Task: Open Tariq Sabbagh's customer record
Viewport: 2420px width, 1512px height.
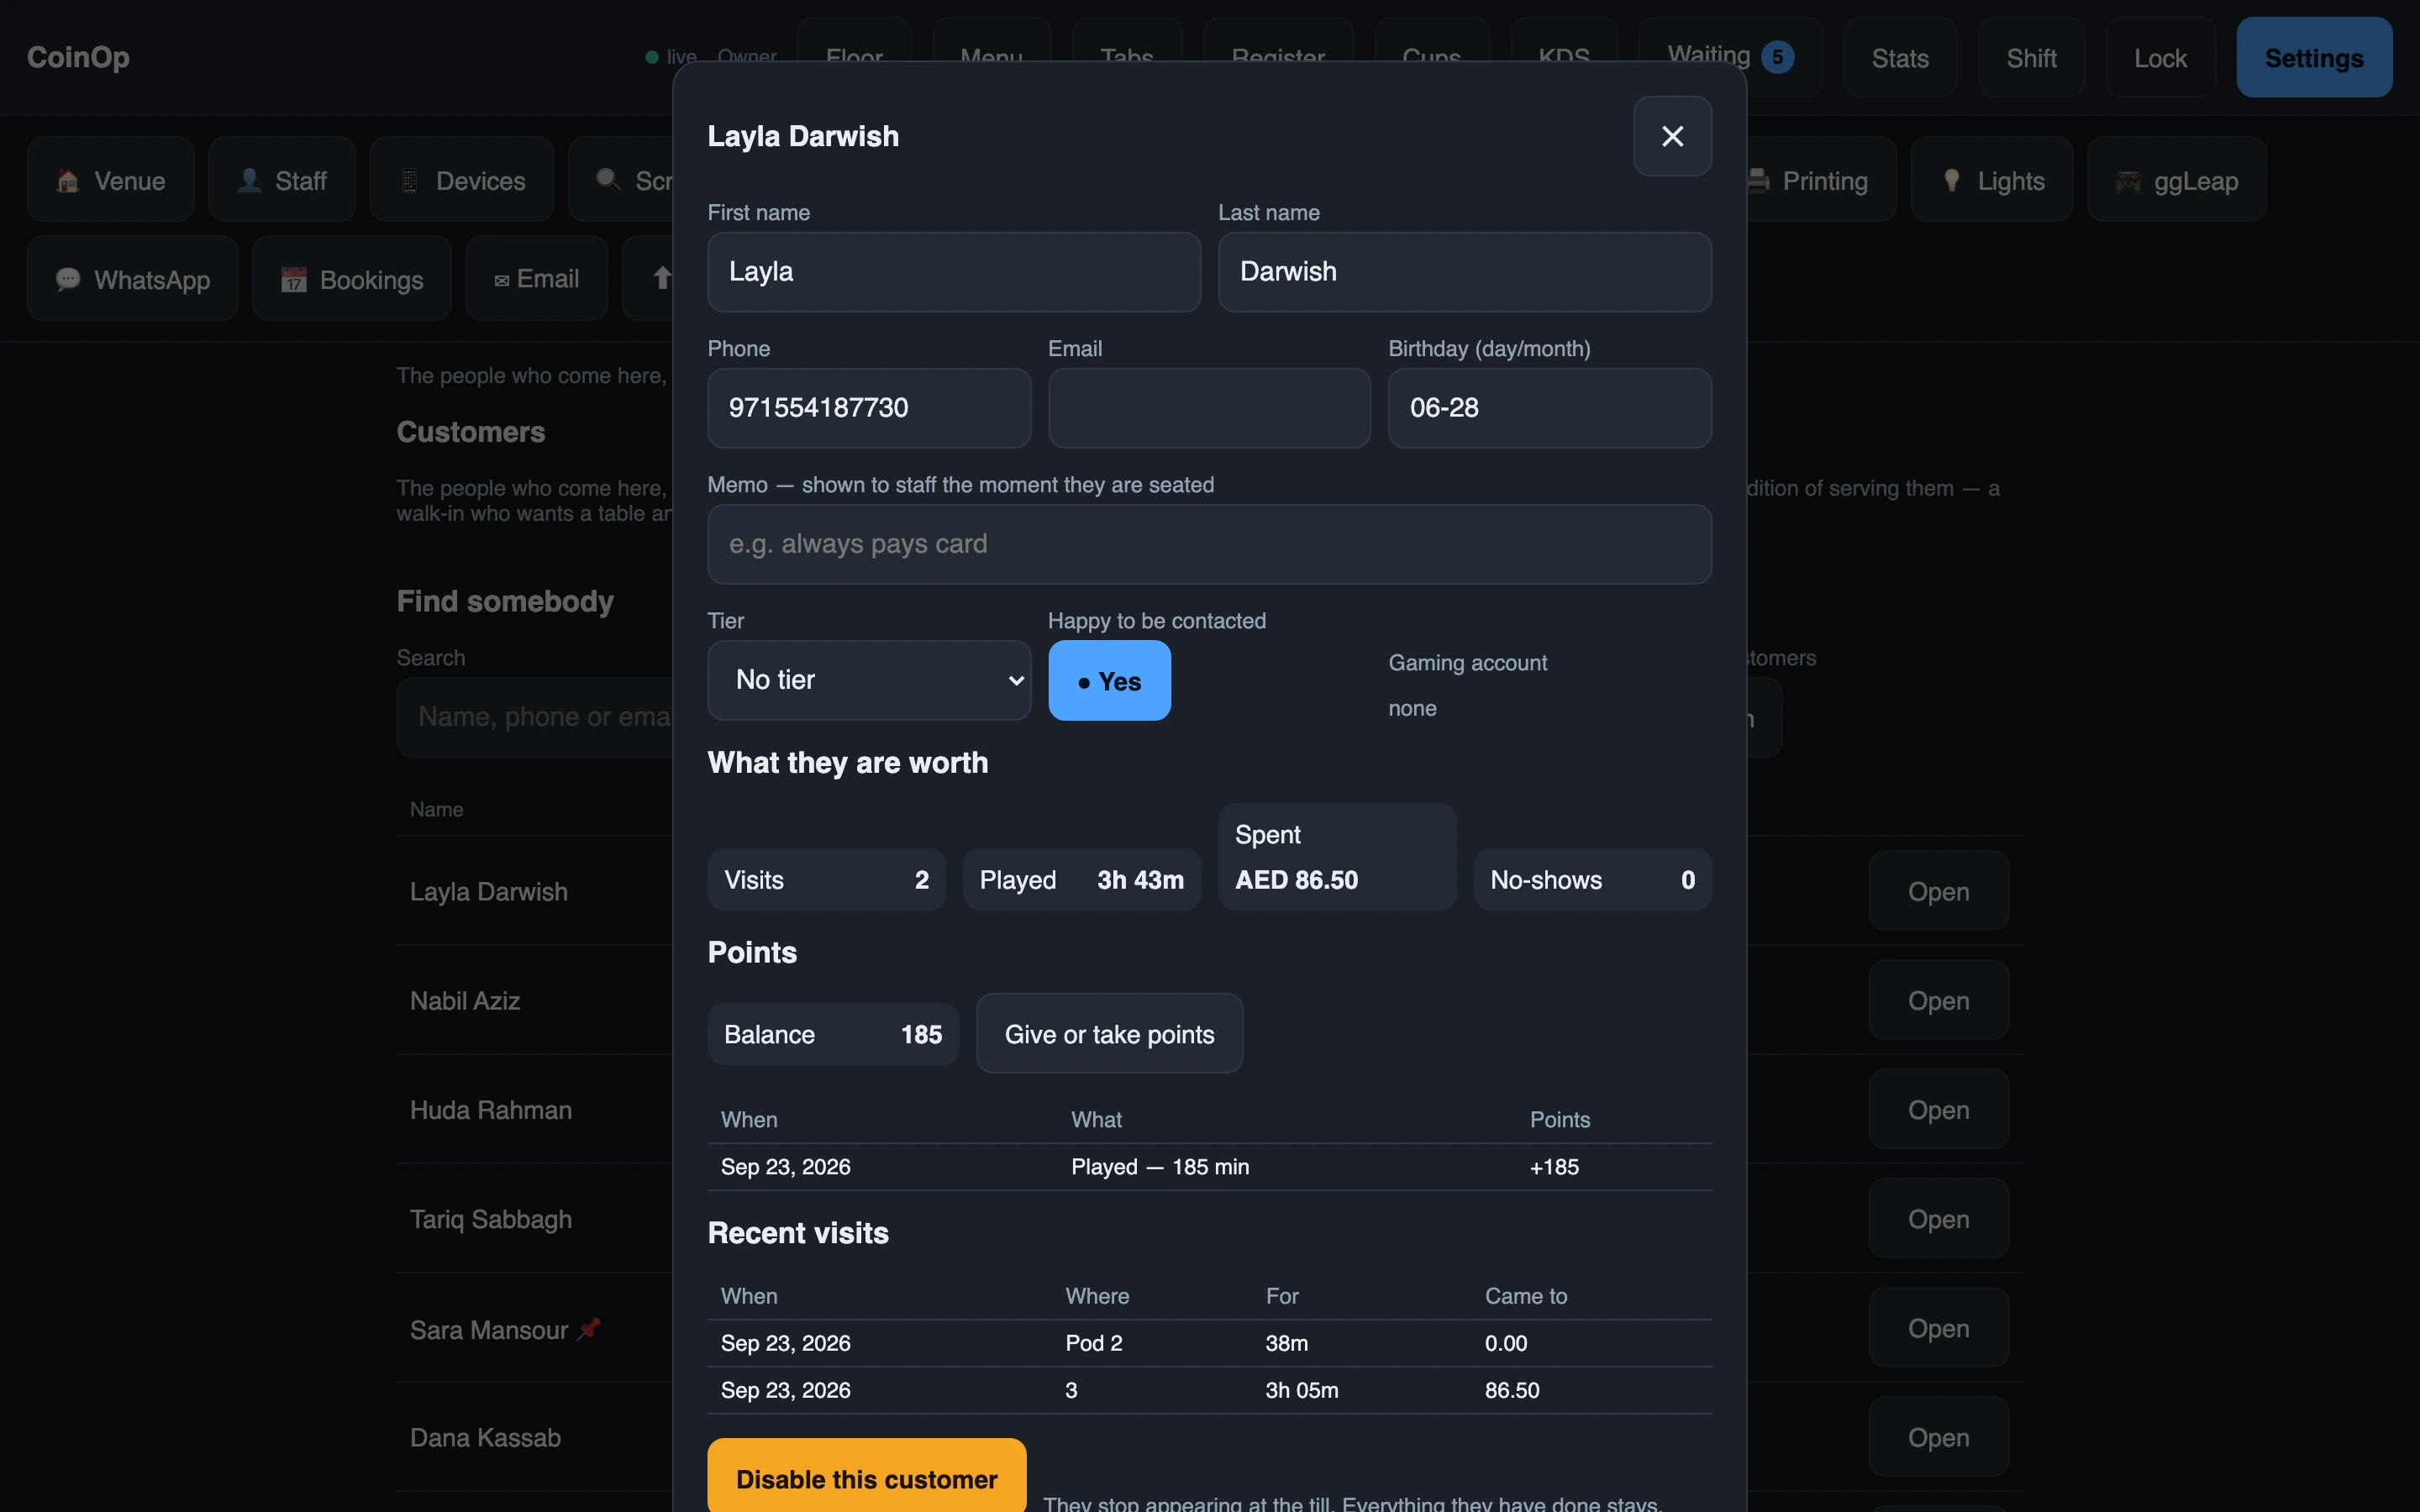Action: [1938, 1218]
